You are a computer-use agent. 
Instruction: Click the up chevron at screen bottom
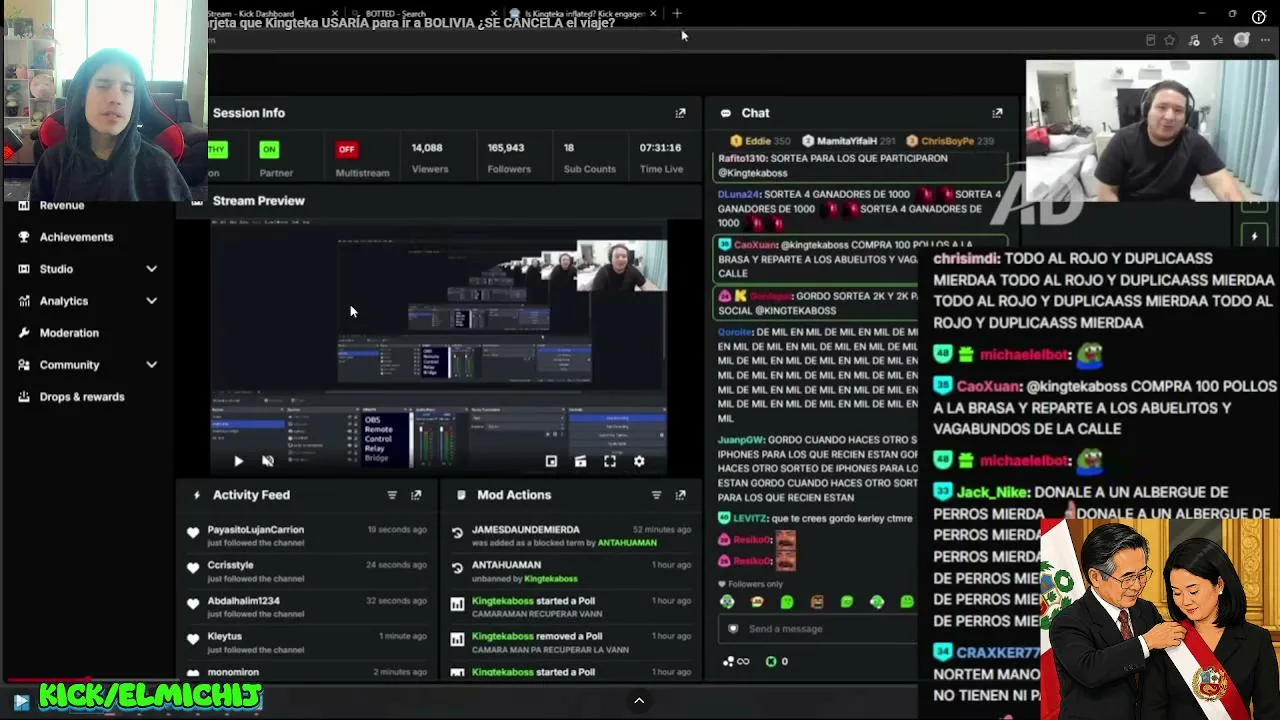tap(639, 701)
